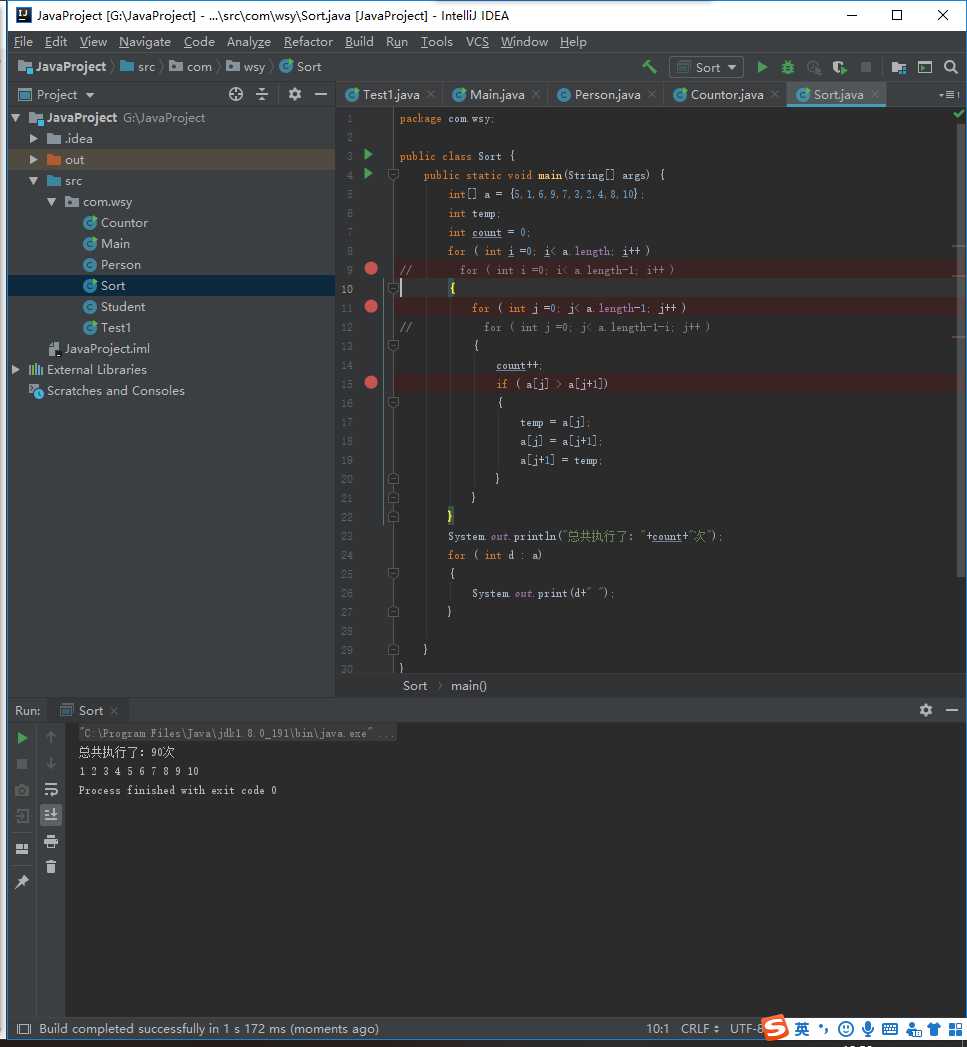Toggle scroll to end in Run console

(x=51, y=815)
